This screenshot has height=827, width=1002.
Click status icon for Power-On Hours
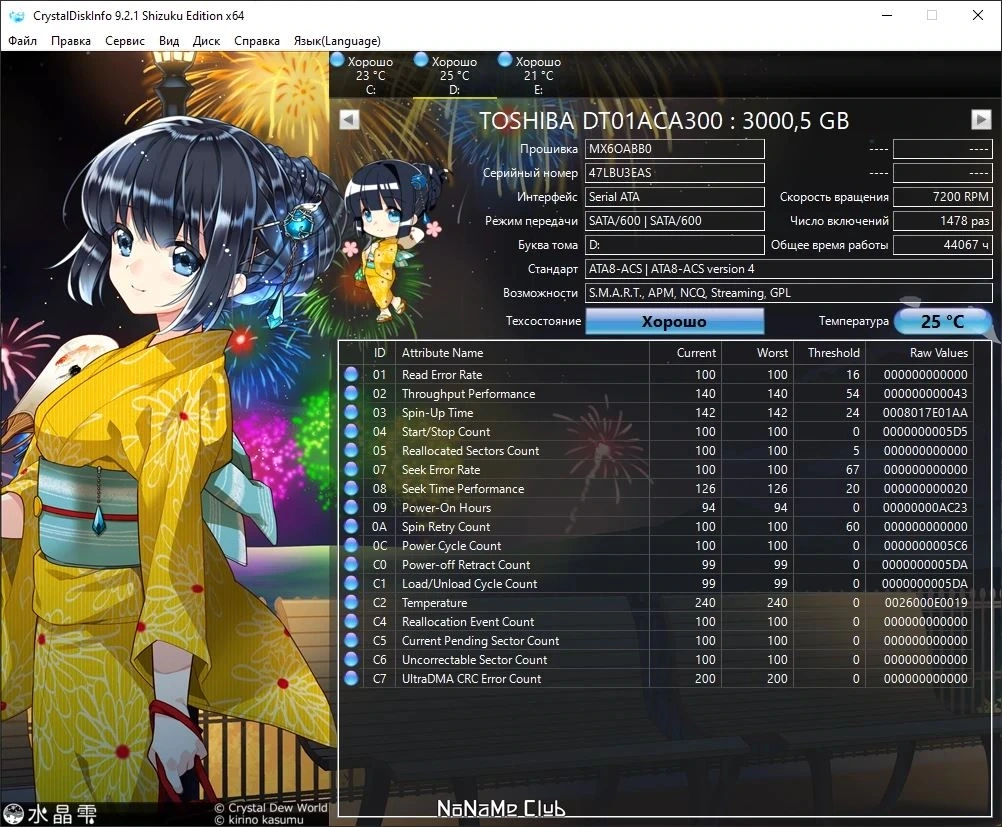pos(351,507)
